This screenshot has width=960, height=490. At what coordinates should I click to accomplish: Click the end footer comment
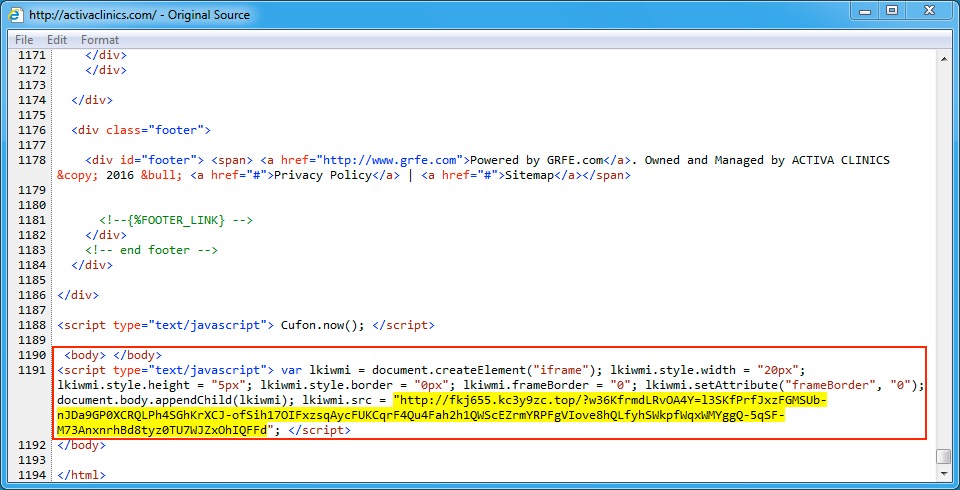(151, 251)
